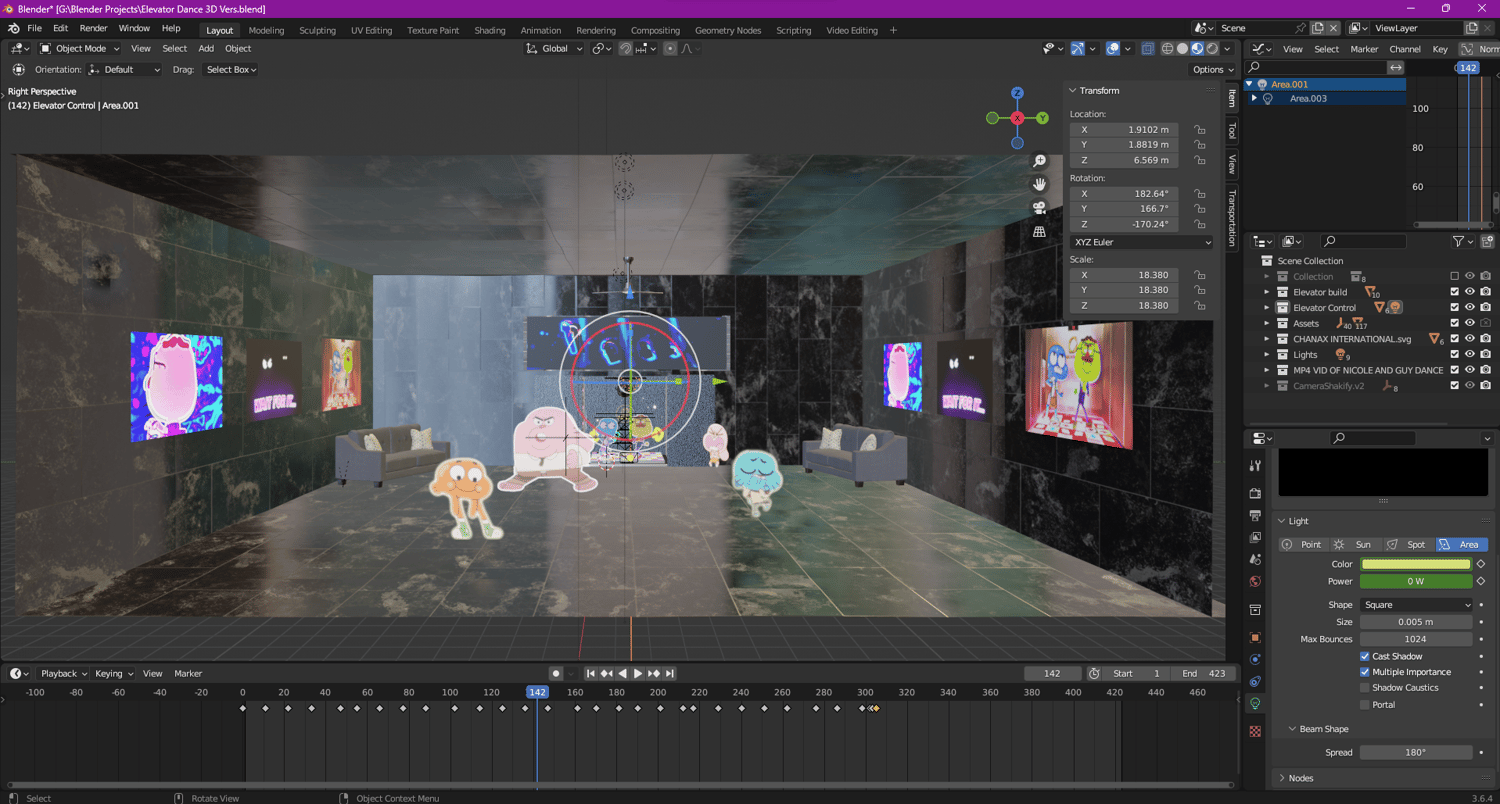Open the Render menu
Viewport: 1500px width, 804px height.
click(93, 28)
